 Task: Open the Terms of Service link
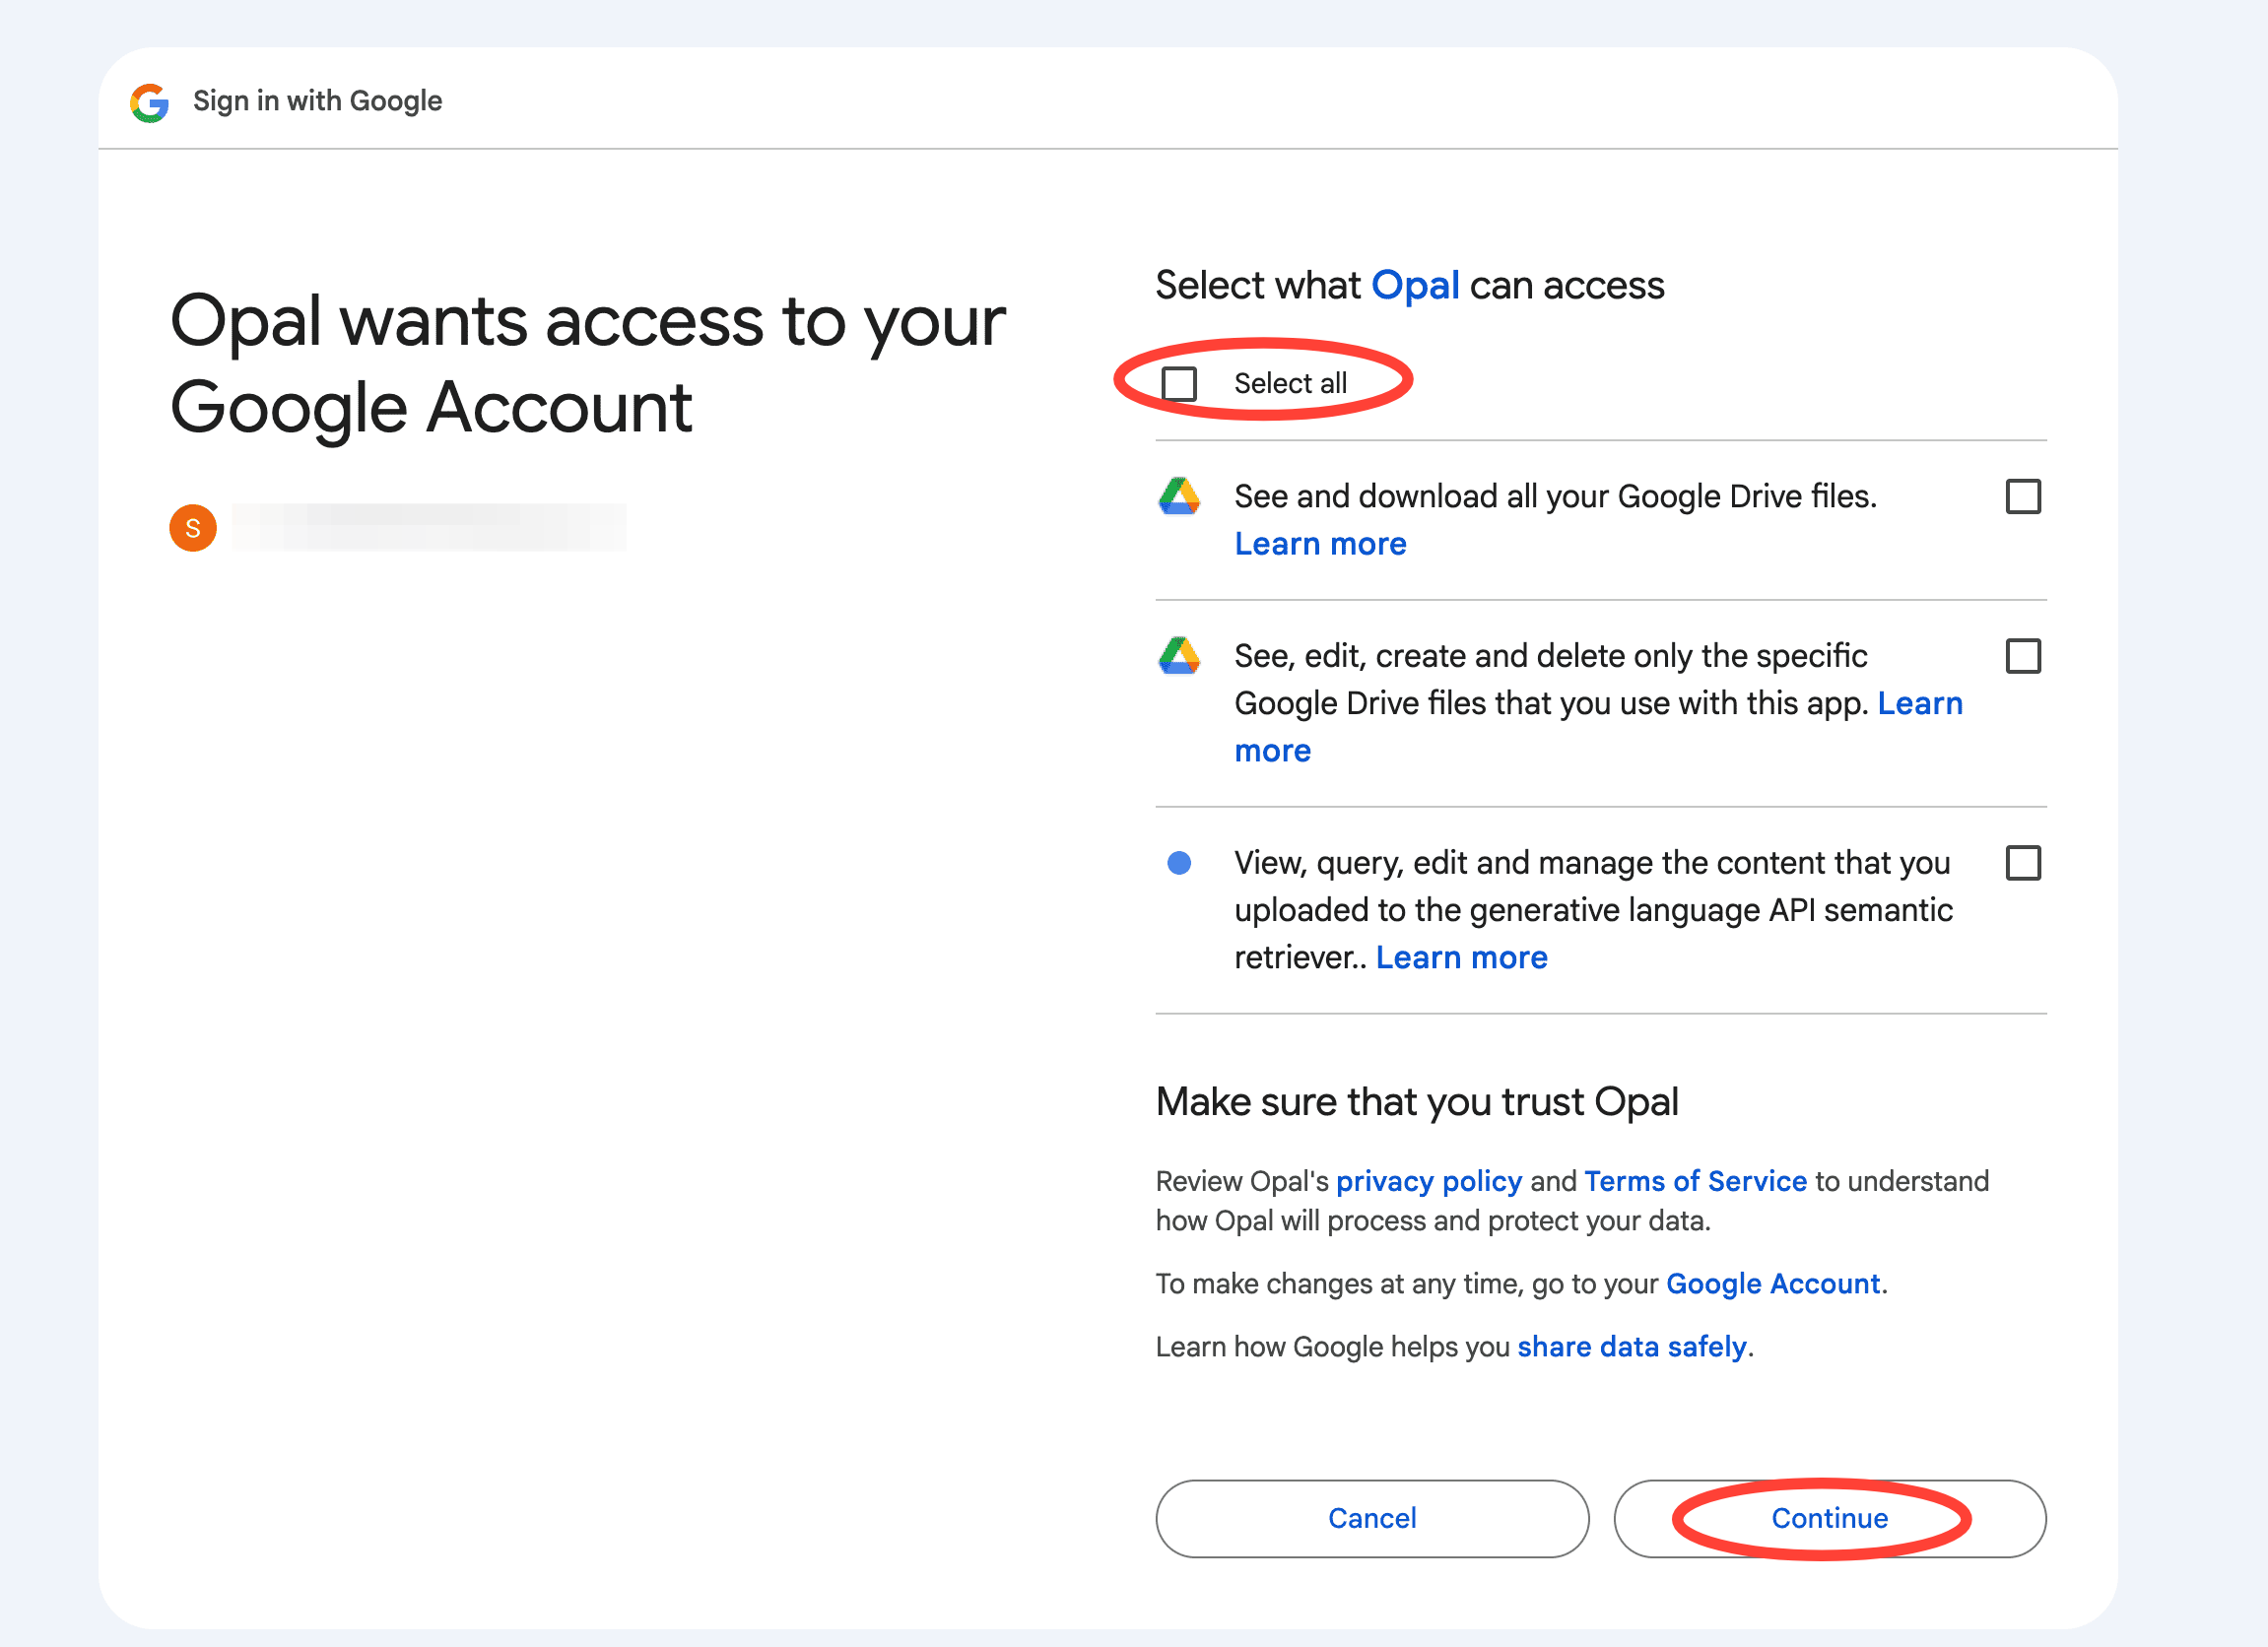[1694, 1181]
